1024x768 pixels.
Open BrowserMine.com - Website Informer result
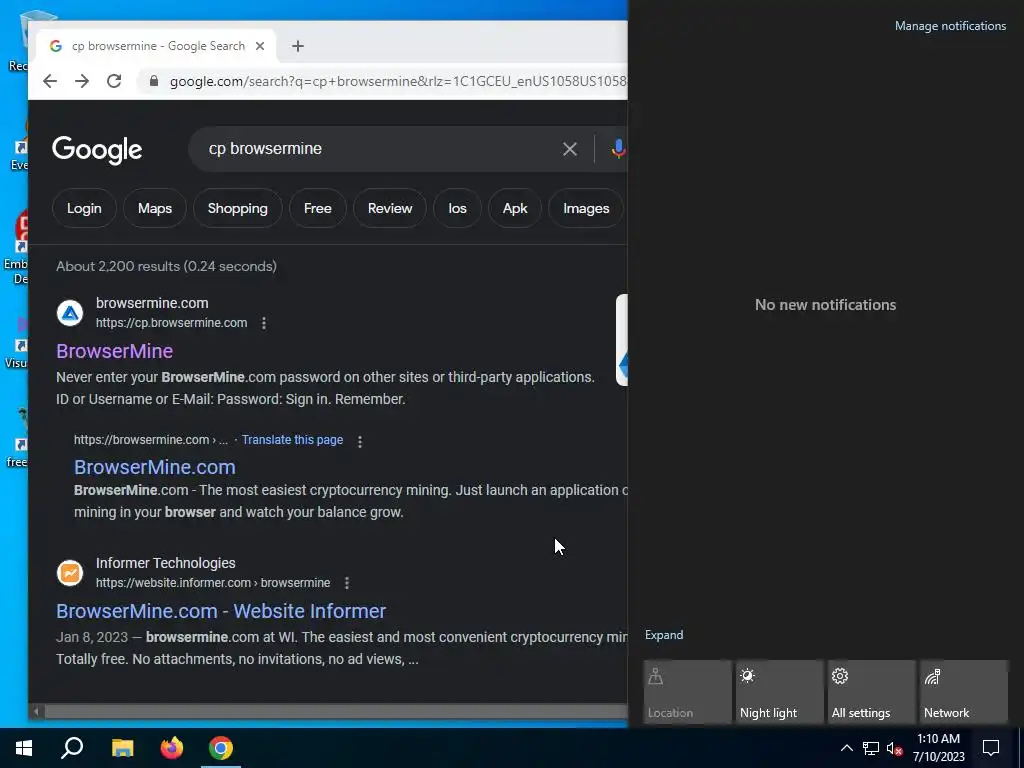(x=221, y=611)
